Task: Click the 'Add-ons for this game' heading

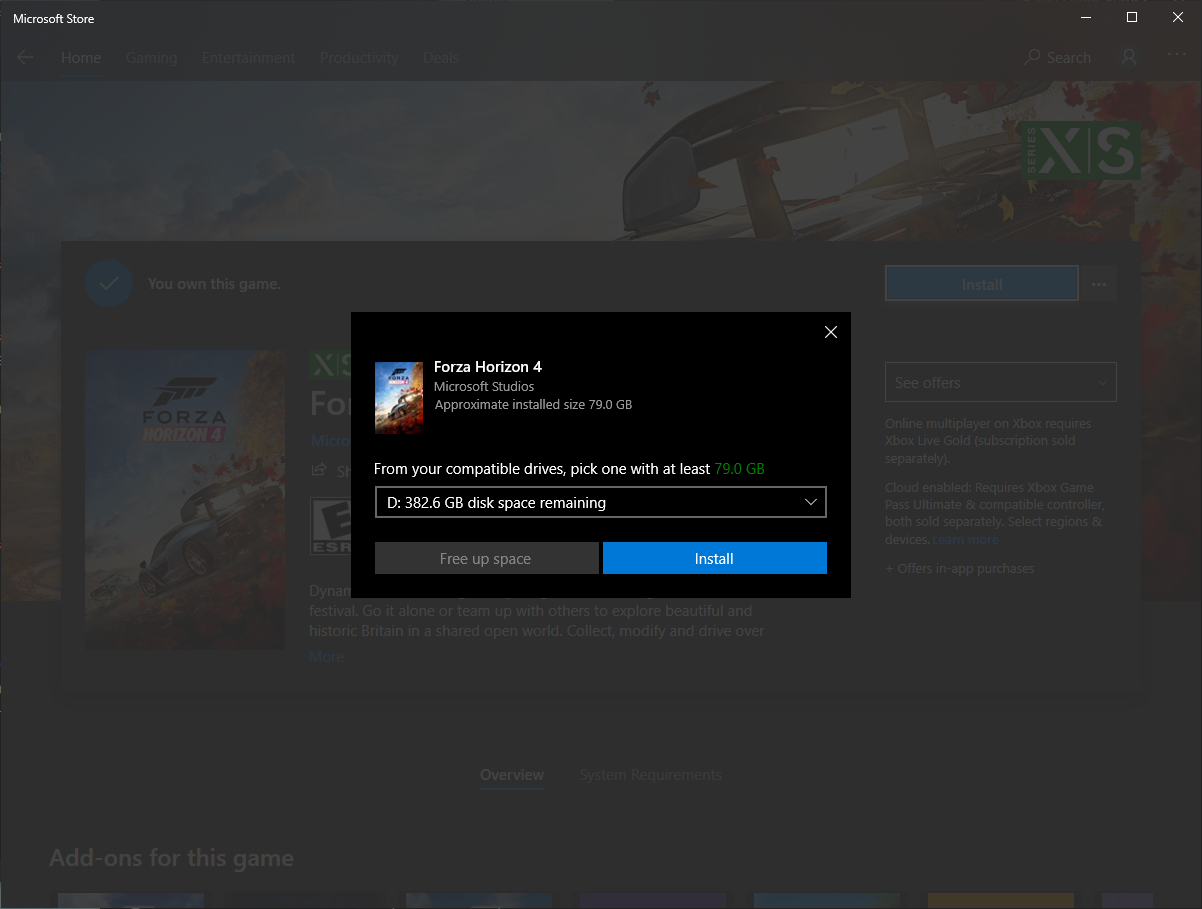Action: [x=171, y=858]
